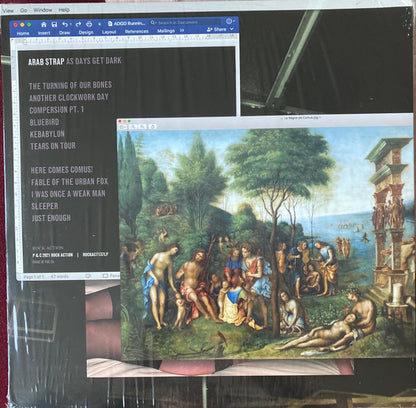Click the share icon in Preview toolbar

(152, 127)
